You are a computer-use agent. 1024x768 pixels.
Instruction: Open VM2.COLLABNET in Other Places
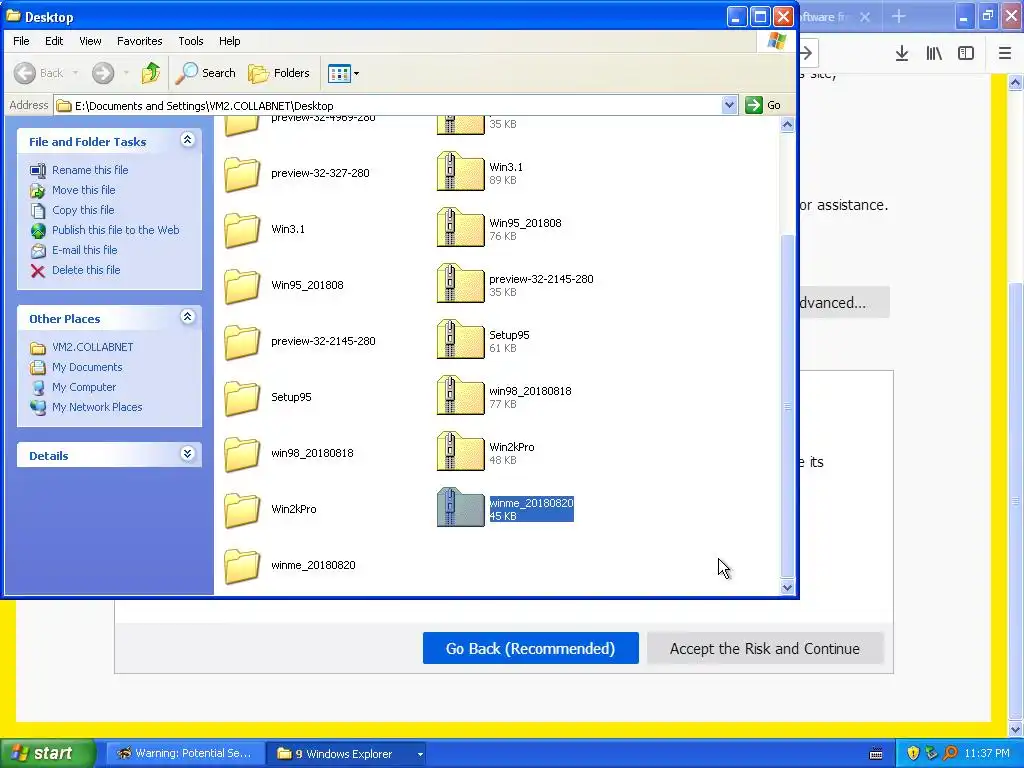point(93,347)
